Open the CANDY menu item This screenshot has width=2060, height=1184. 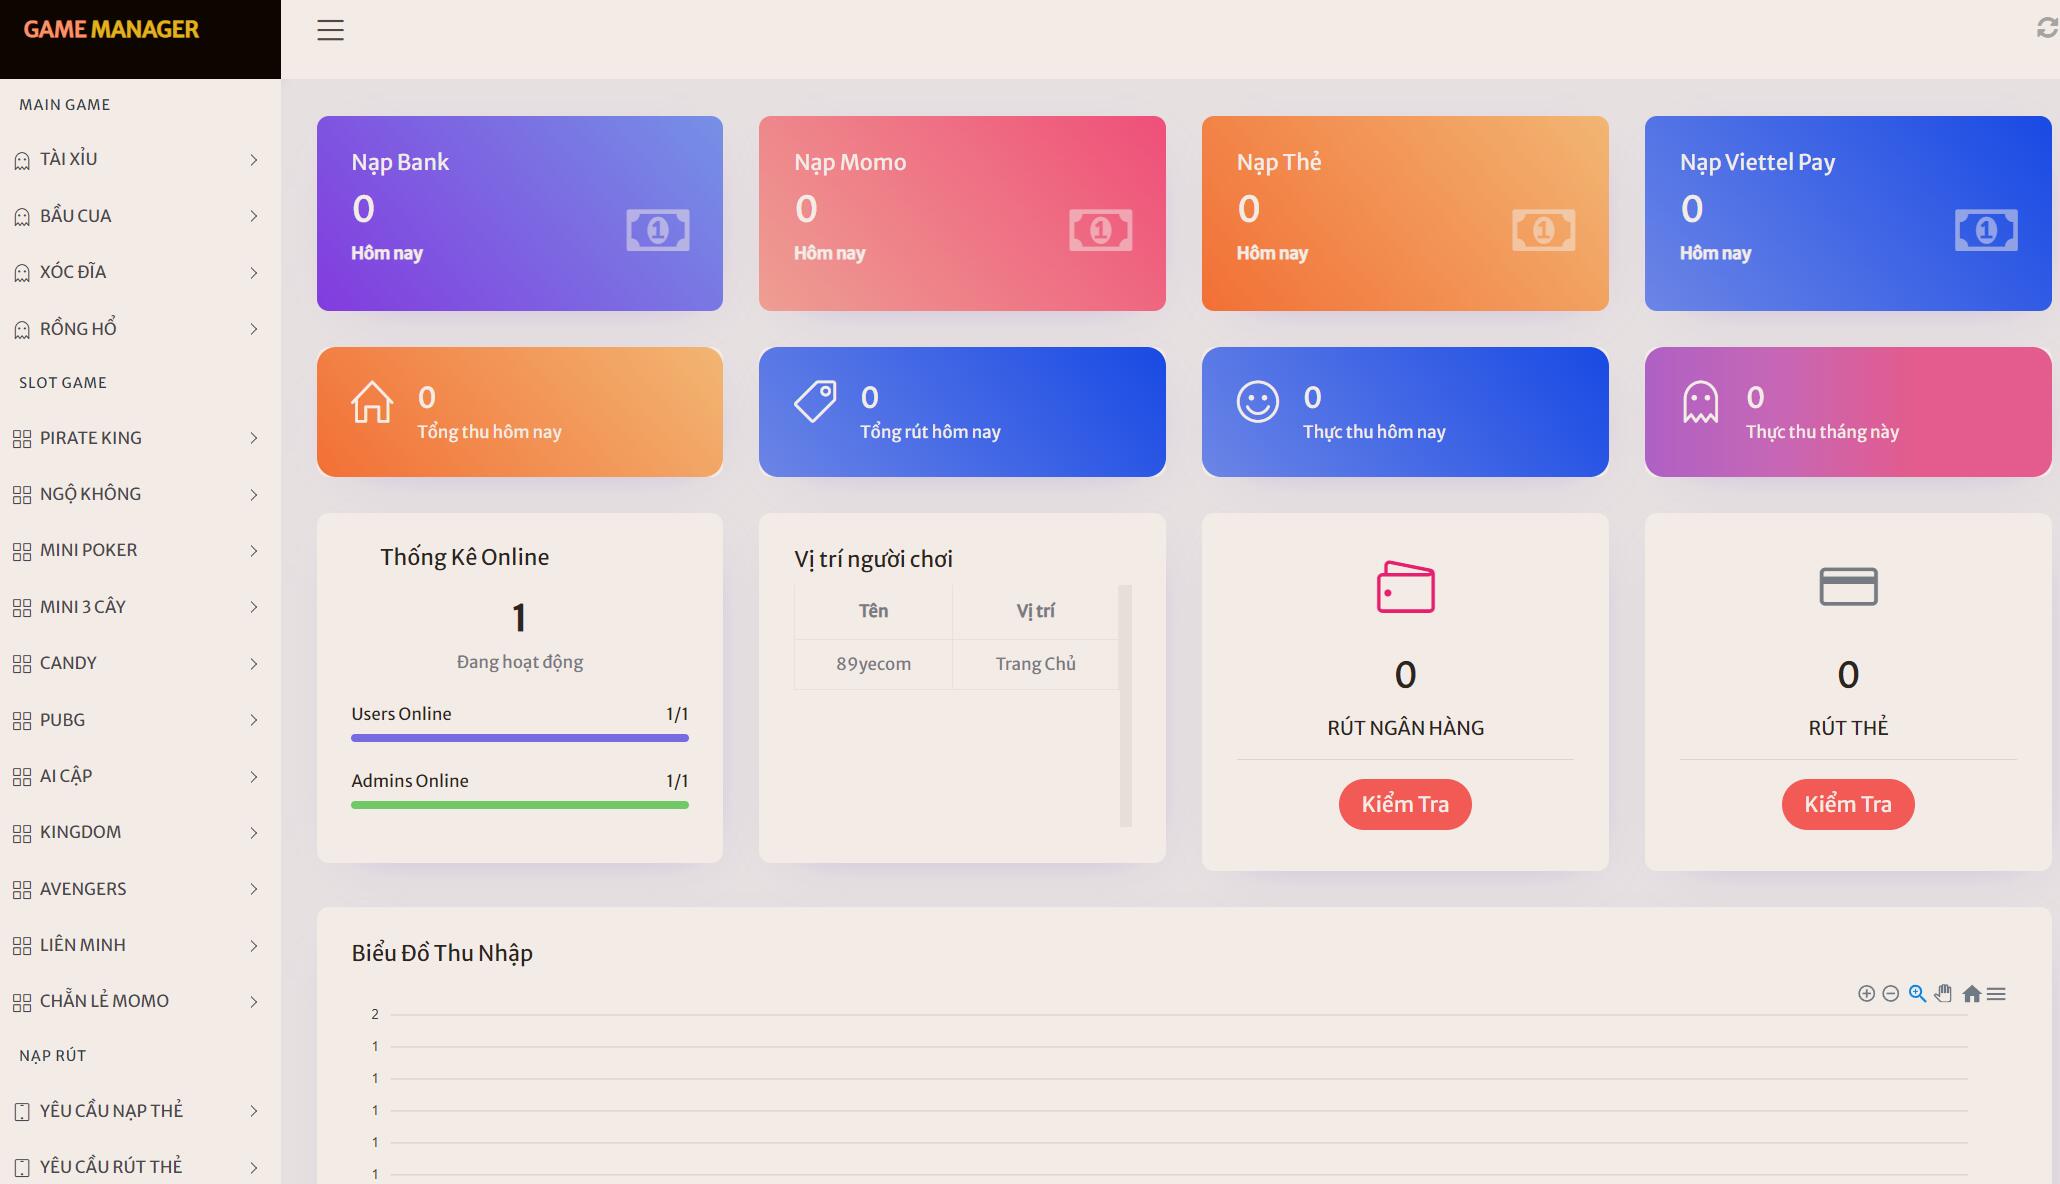point(140,663)
